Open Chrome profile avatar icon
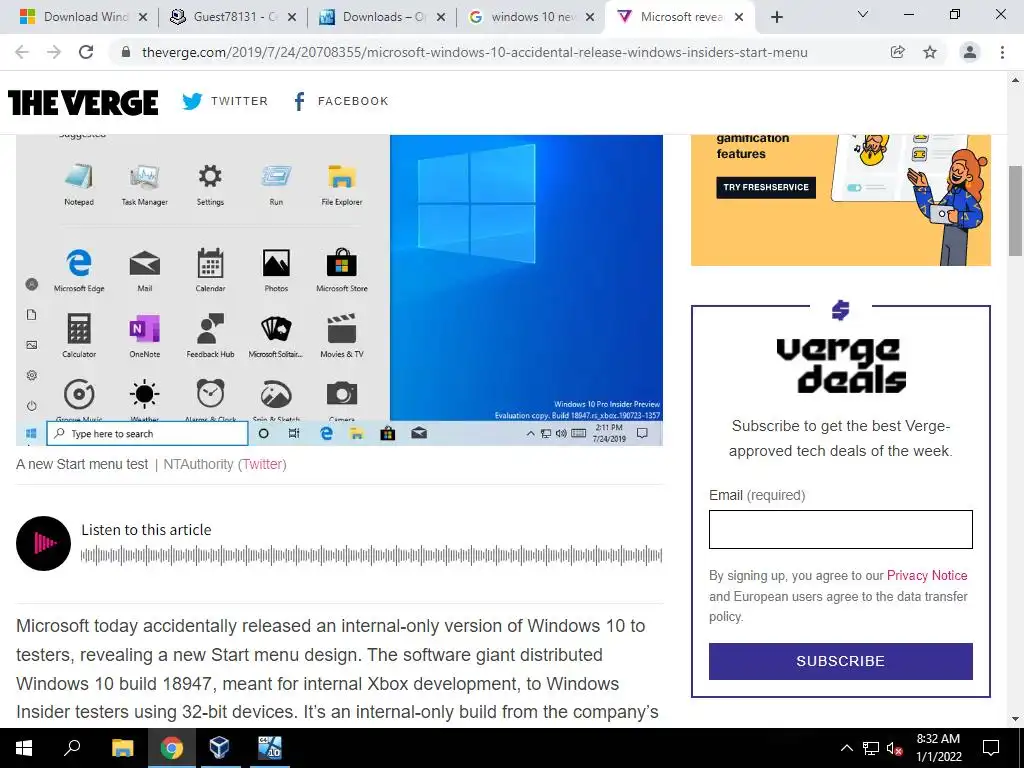Viewport: 1024px width, 768px height. coord(970,52)
